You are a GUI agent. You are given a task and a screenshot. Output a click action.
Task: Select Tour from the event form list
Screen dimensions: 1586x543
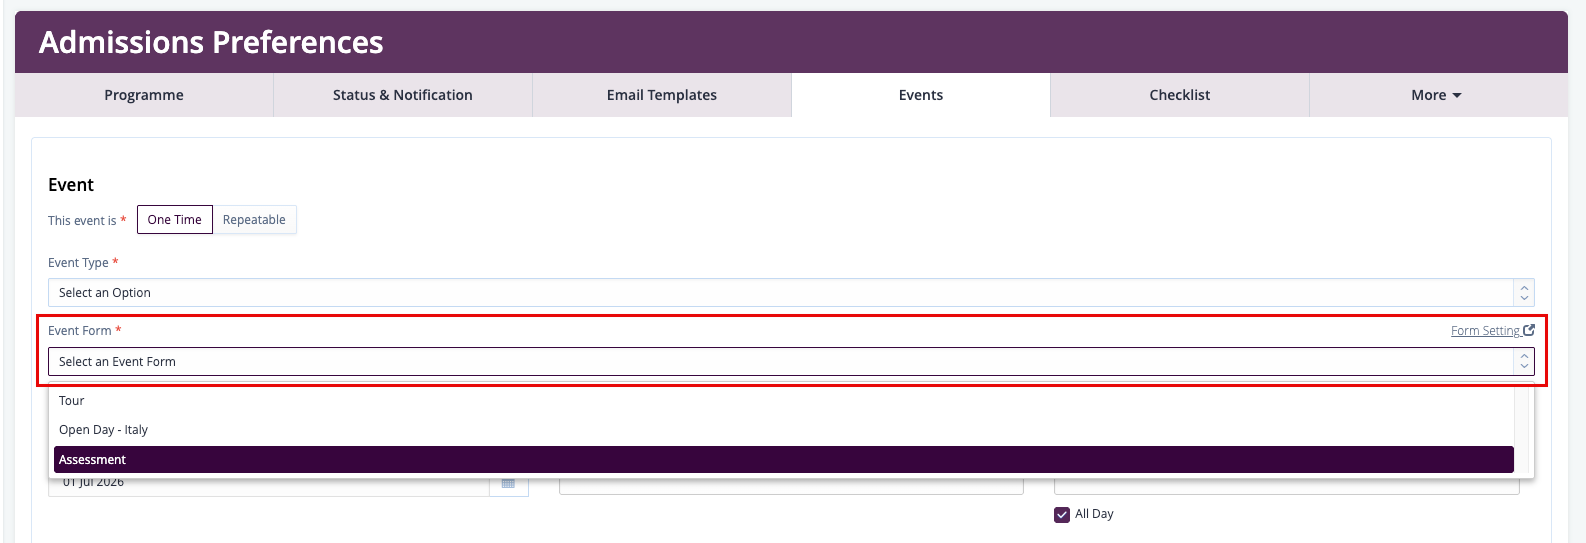(x=783, y=401)
